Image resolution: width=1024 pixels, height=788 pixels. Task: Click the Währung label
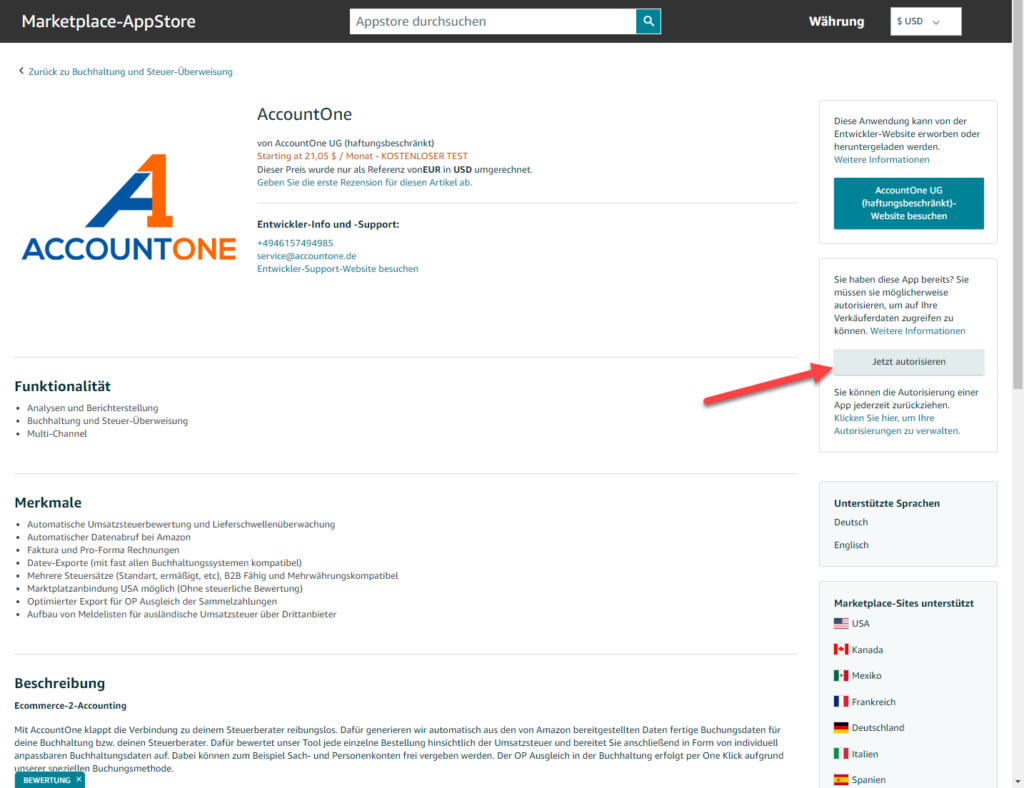pyautogui.click(x=837, y=22)
